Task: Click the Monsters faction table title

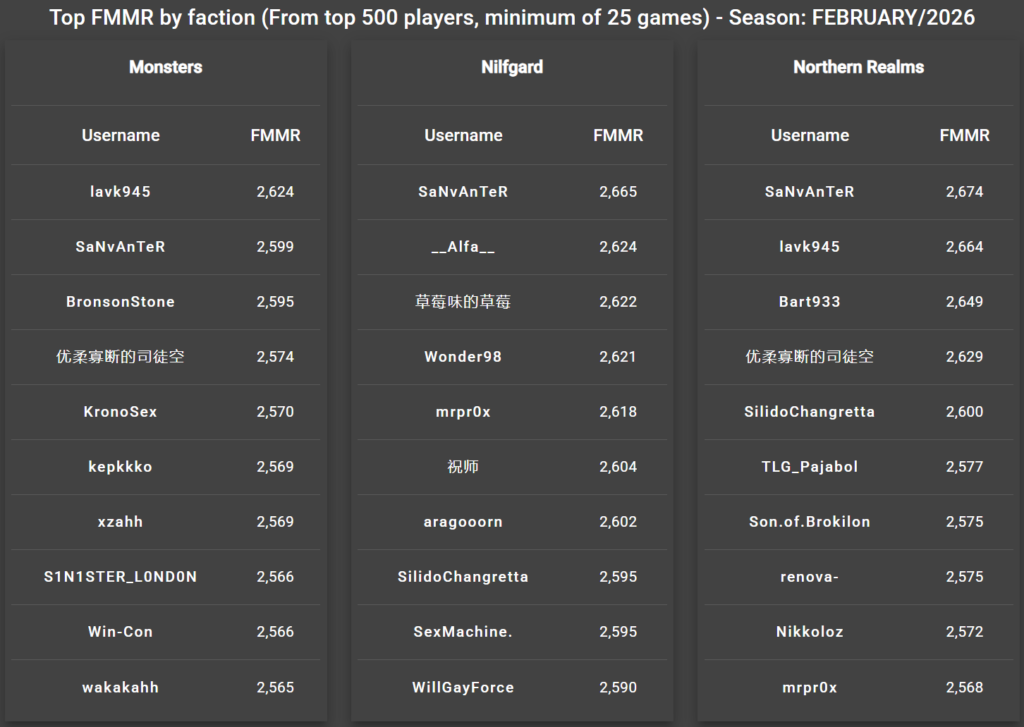Action: point(166,67)
